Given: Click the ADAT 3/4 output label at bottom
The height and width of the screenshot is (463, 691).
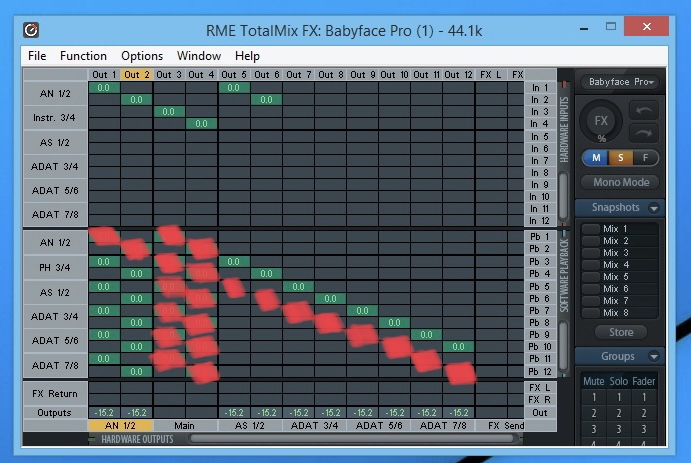Looking at the screenshot, I should 314,426.
